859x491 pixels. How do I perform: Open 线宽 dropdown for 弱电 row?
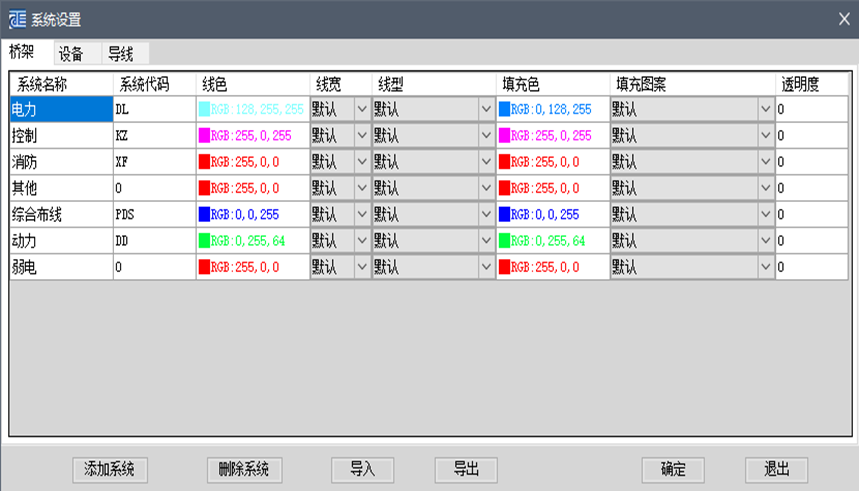[362, 267]
